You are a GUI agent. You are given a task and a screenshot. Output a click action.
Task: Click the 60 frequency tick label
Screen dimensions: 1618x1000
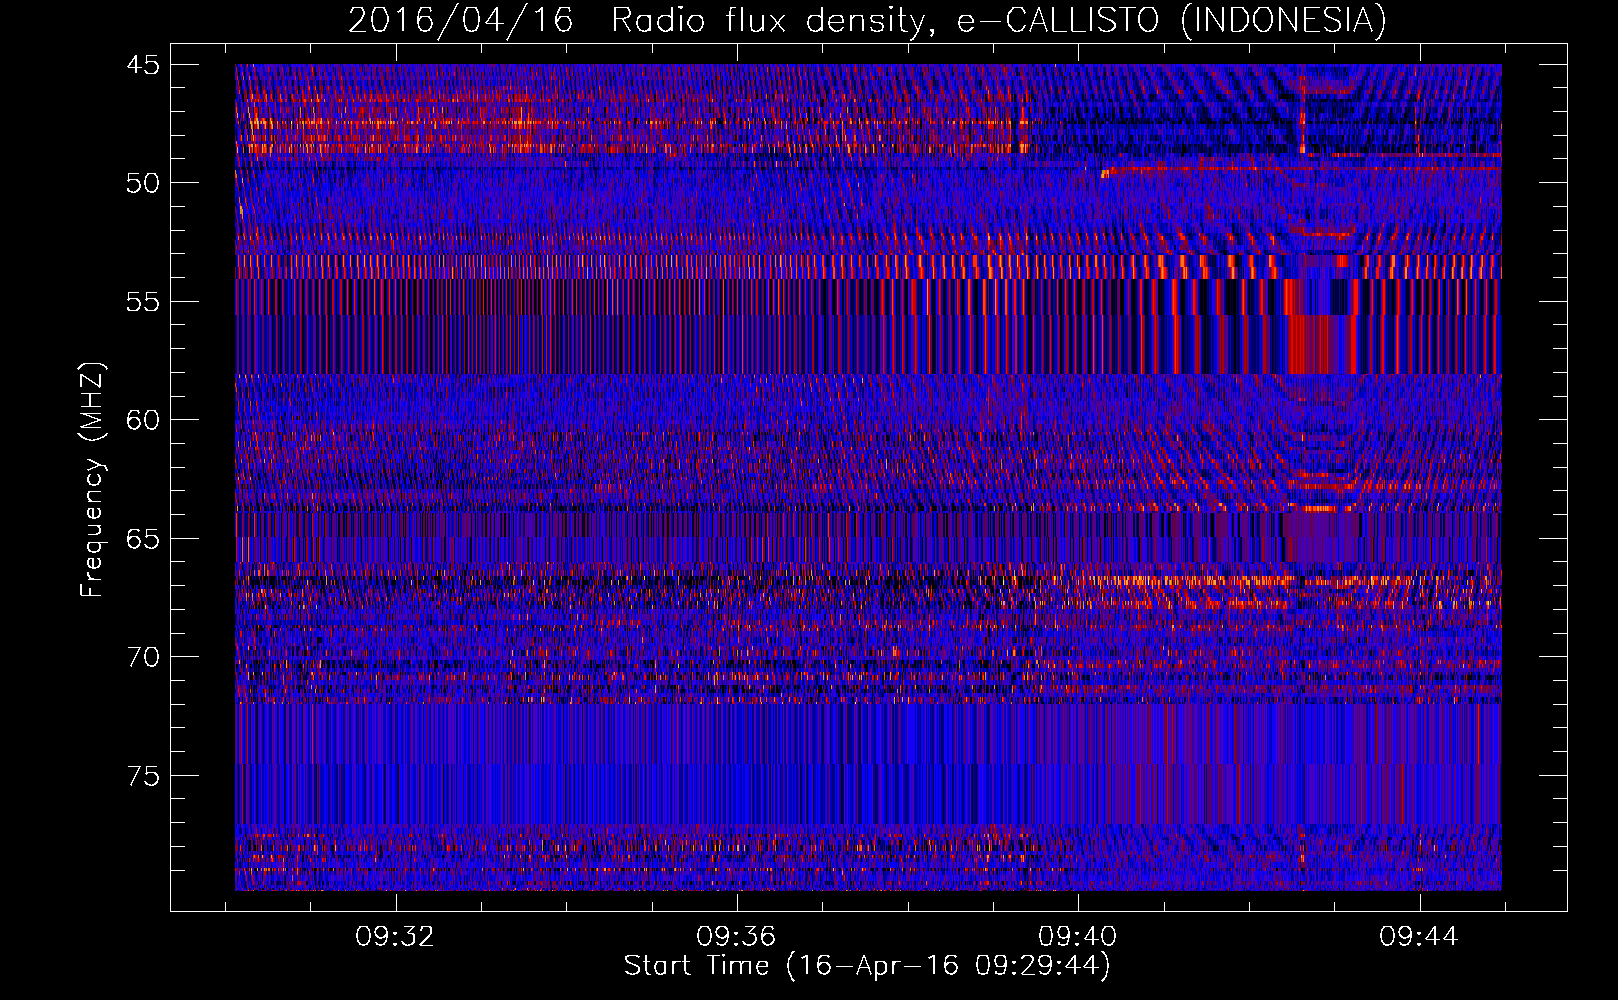[143, 420]
